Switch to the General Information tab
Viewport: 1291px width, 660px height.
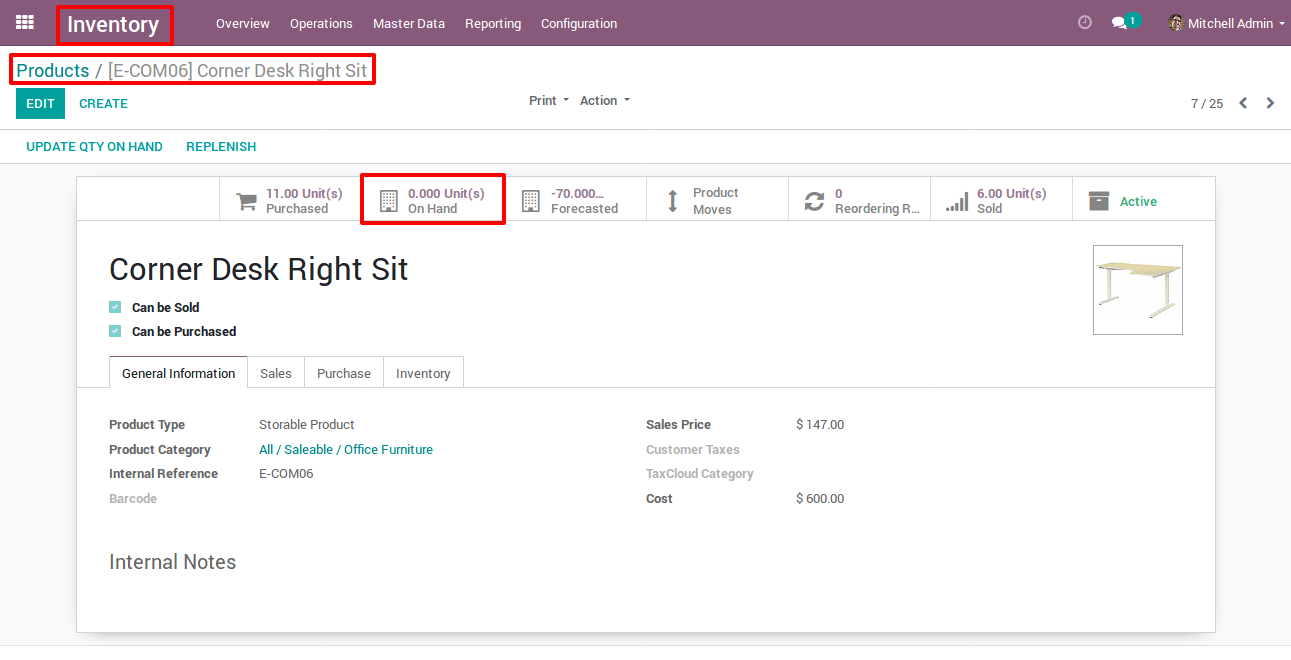pyautogui.click(x=178, y=373)
